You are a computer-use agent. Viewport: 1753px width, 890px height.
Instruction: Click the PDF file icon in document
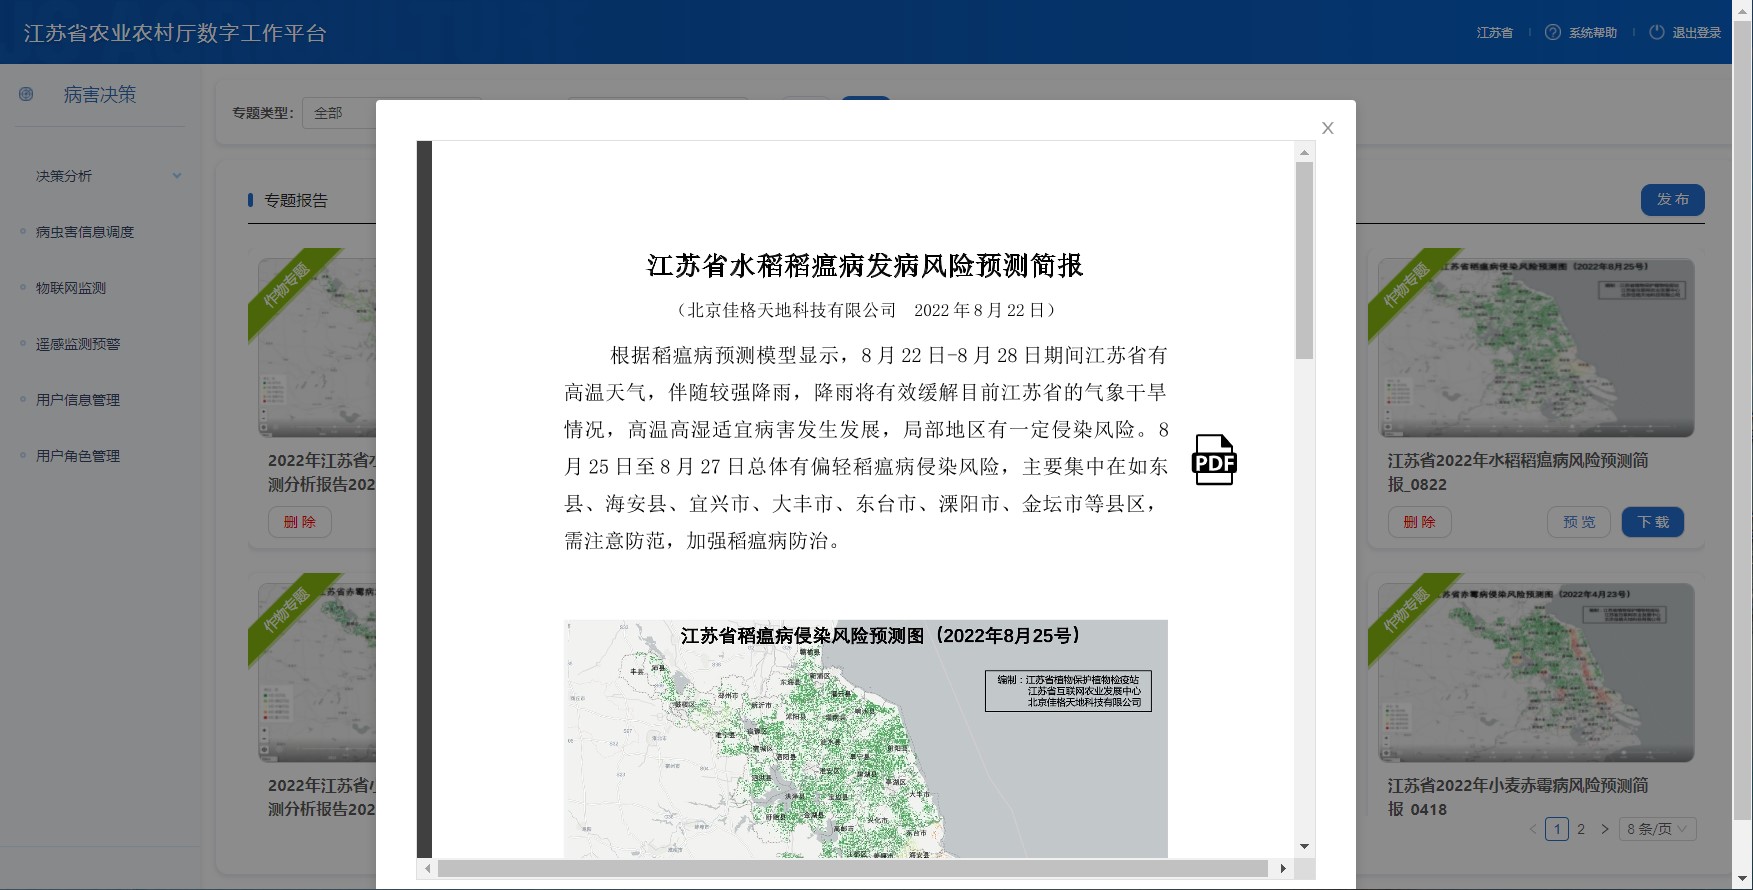coord(1214,460)
